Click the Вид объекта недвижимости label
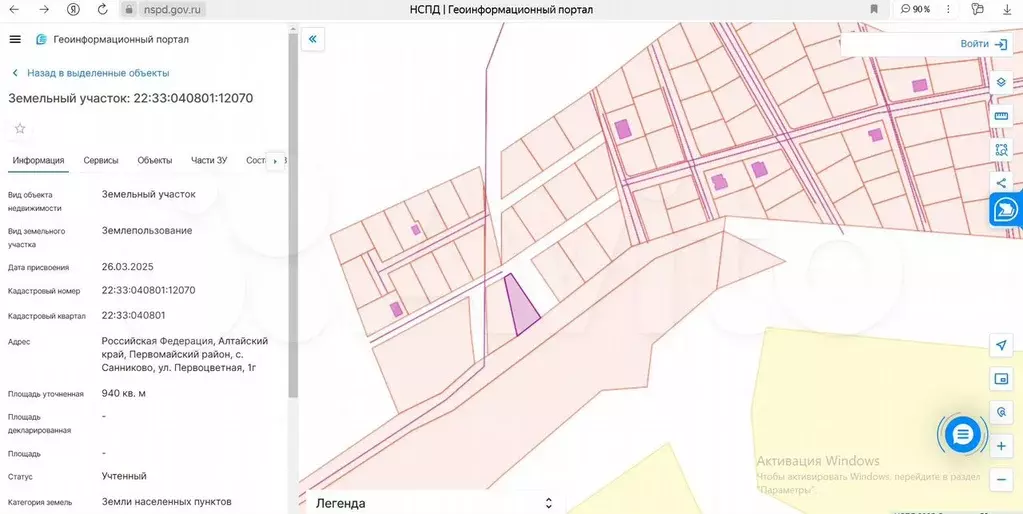The width and height of the screenshot is (1023, 514). click(35, 202)
